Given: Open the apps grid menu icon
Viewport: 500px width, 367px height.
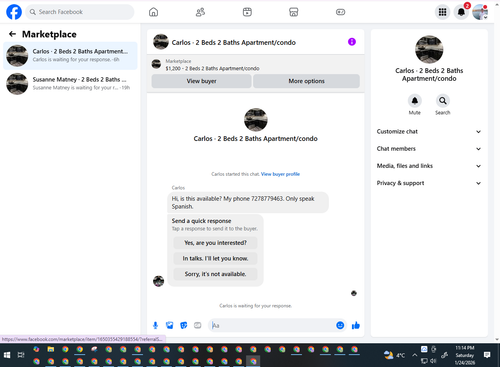Looking at the screenshot, I should pyautogui.click(x=442, y=12).
